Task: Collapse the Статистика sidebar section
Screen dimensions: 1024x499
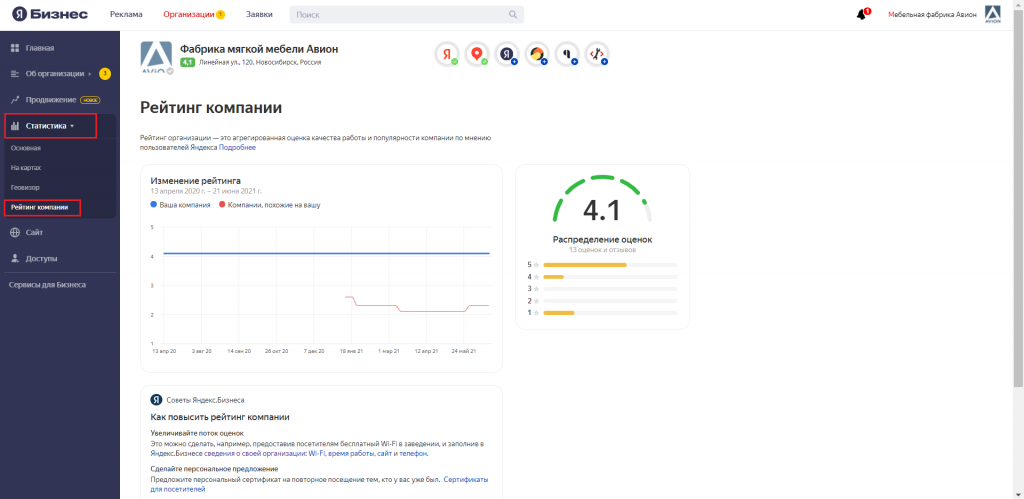Action: pyautogui.click(x=50, y=126)
